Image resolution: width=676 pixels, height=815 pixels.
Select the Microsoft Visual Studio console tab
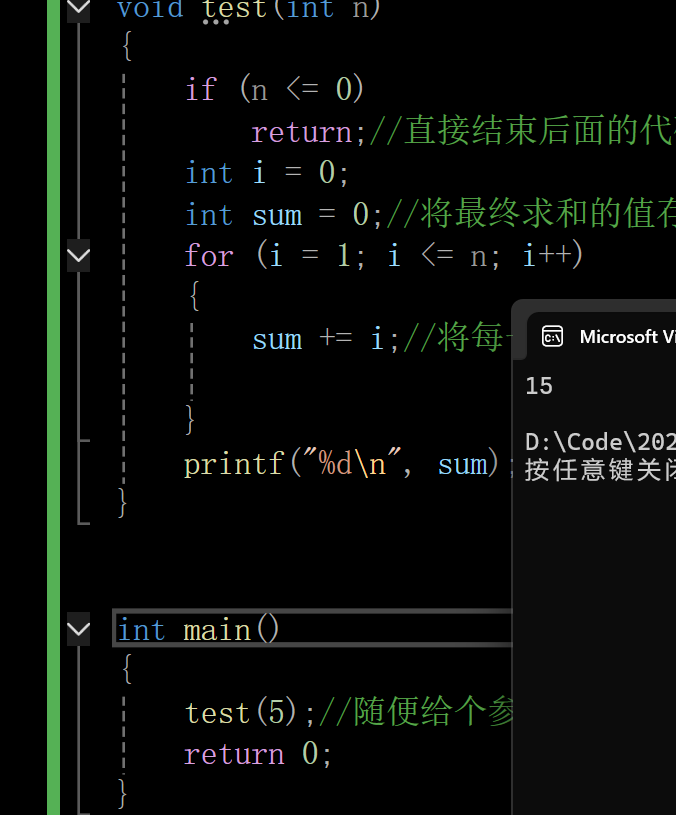coord(603,337)
